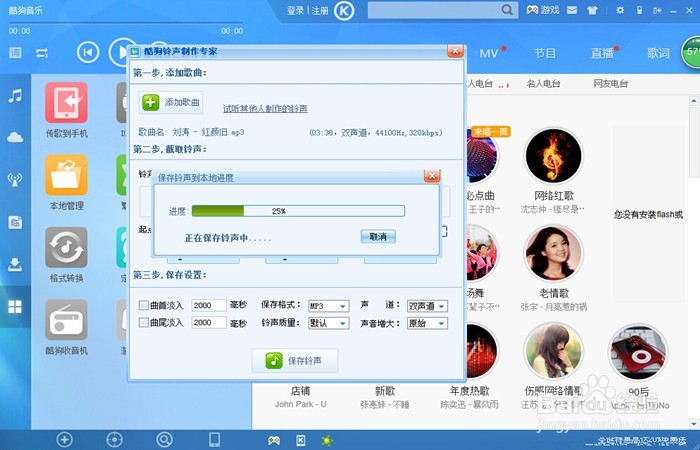The height and width of the screenshot is (450, 700).
Task: Click the 25% saving progress bar
Action: coord(298,211)
